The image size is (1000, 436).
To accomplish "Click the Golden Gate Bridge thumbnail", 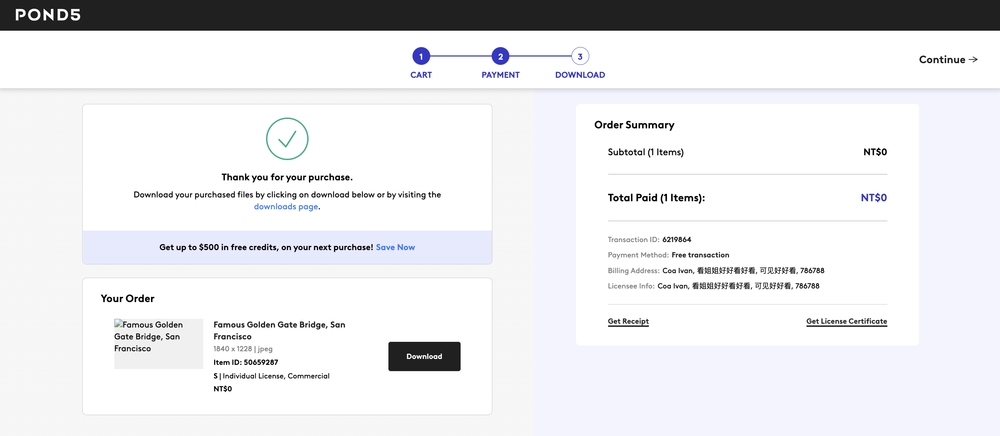I will [159, 344].
